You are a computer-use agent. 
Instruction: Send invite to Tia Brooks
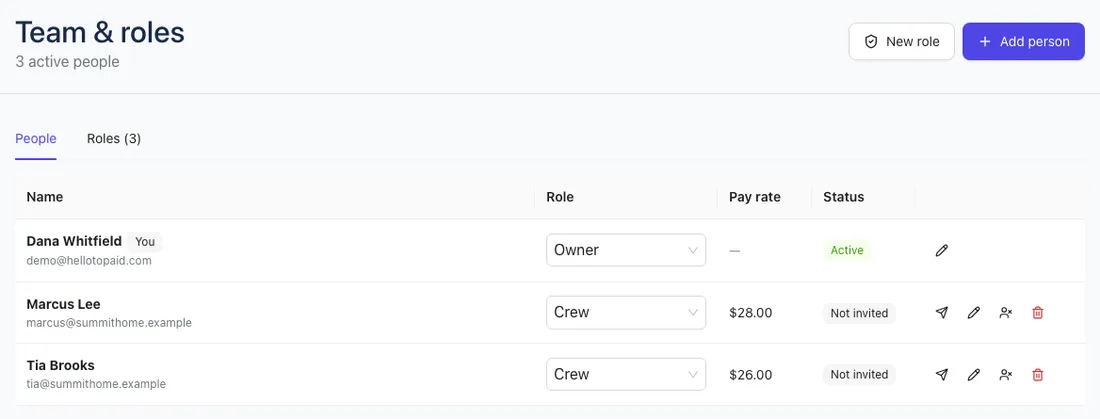(x=941, y=375)
